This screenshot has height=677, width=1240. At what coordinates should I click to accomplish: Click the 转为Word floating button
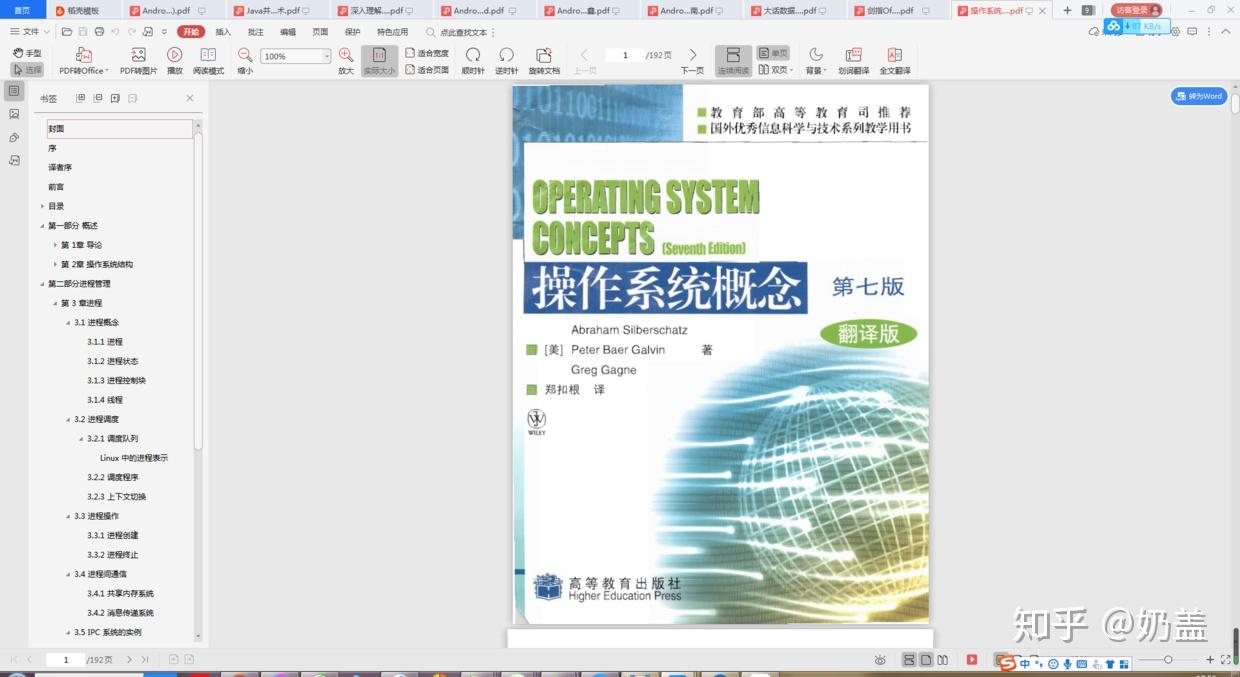click(x=1199, y=96)
